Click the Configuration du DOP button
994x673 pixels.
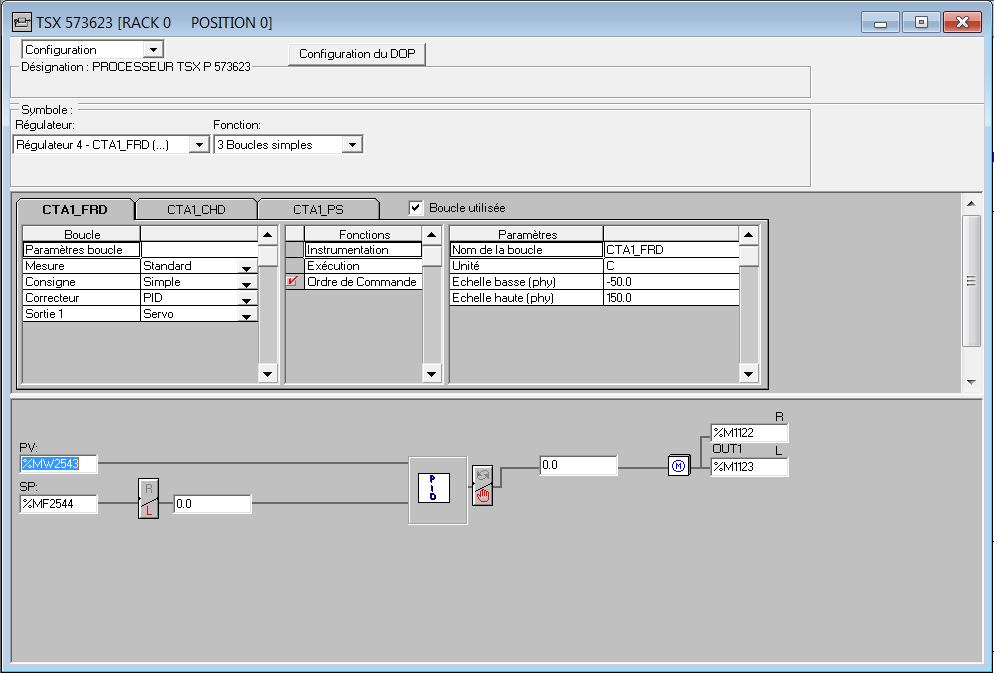click(x=357, y=54)
